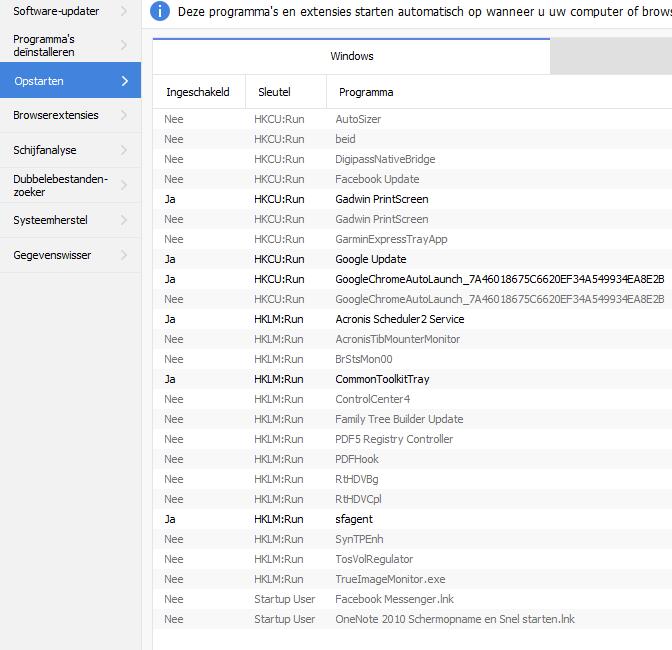Click the Programma column header
Image resolution: width=672 pixels, height=650 pixels.
(x=366, y=92)
